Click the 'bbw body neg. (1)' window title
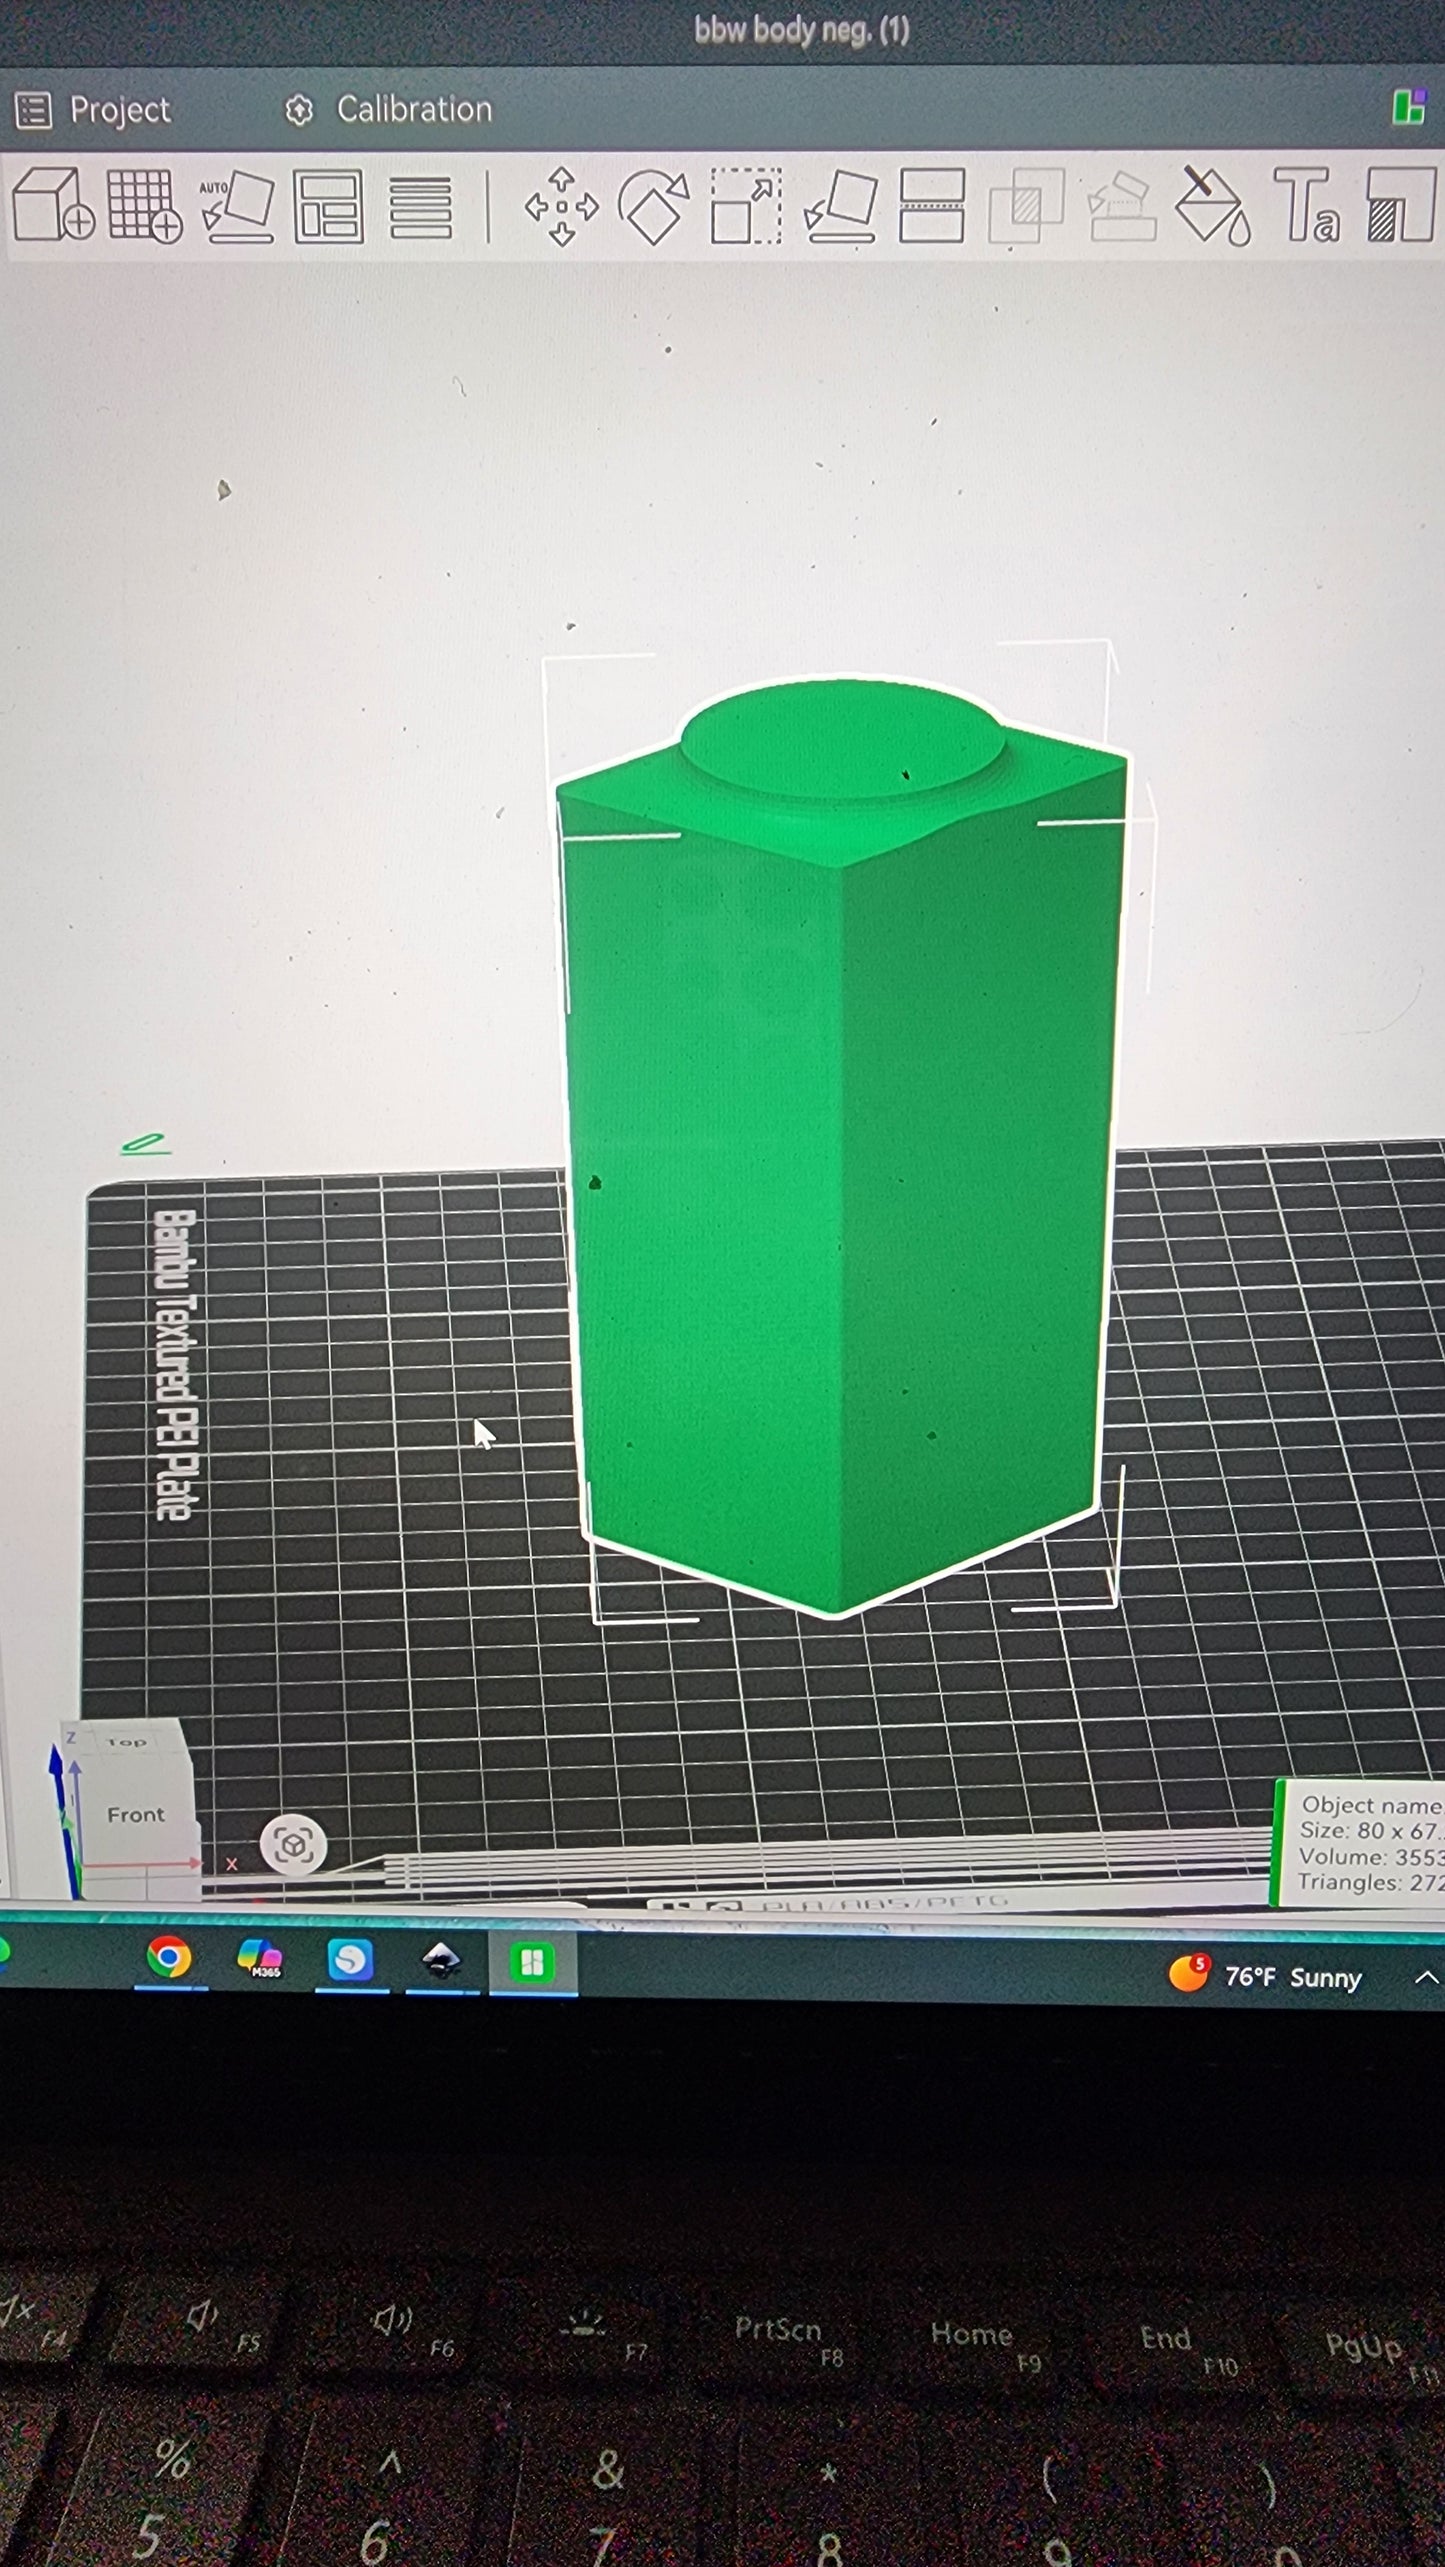The width and height of the screenshot is (1445, 2567). coord(802,31)
